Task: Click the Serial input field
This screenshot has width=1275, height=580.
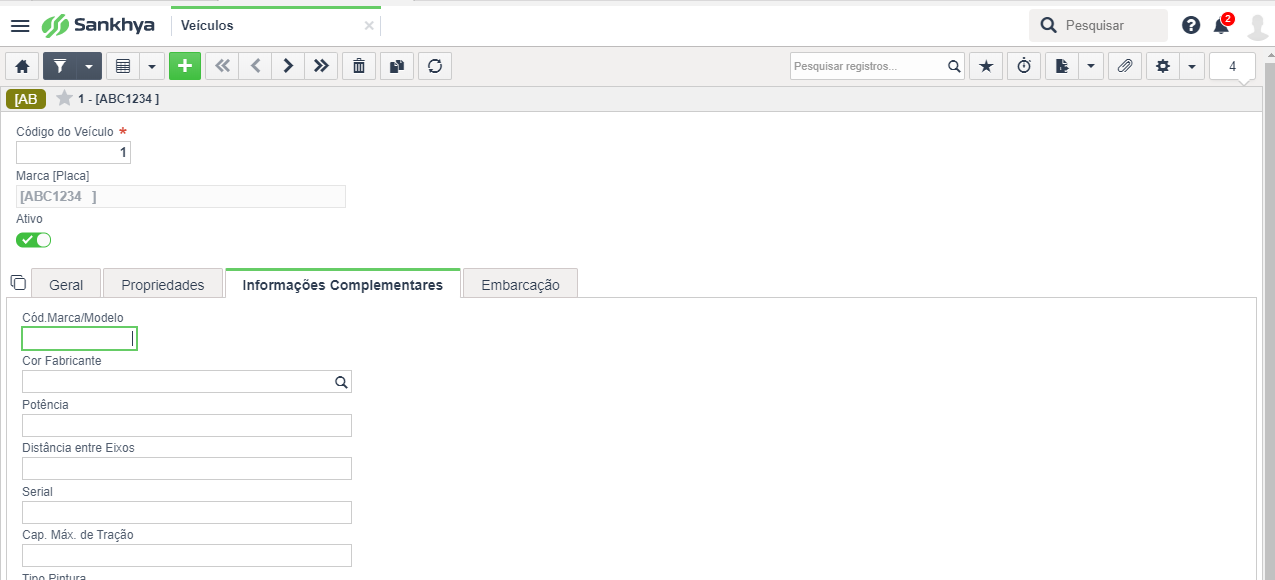Action: [187, 513]
